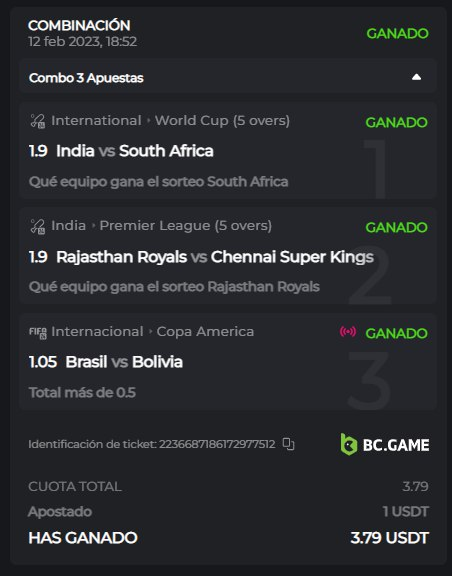Click the pink live broadcast icon
452x576 pixels.
(348, 332)
